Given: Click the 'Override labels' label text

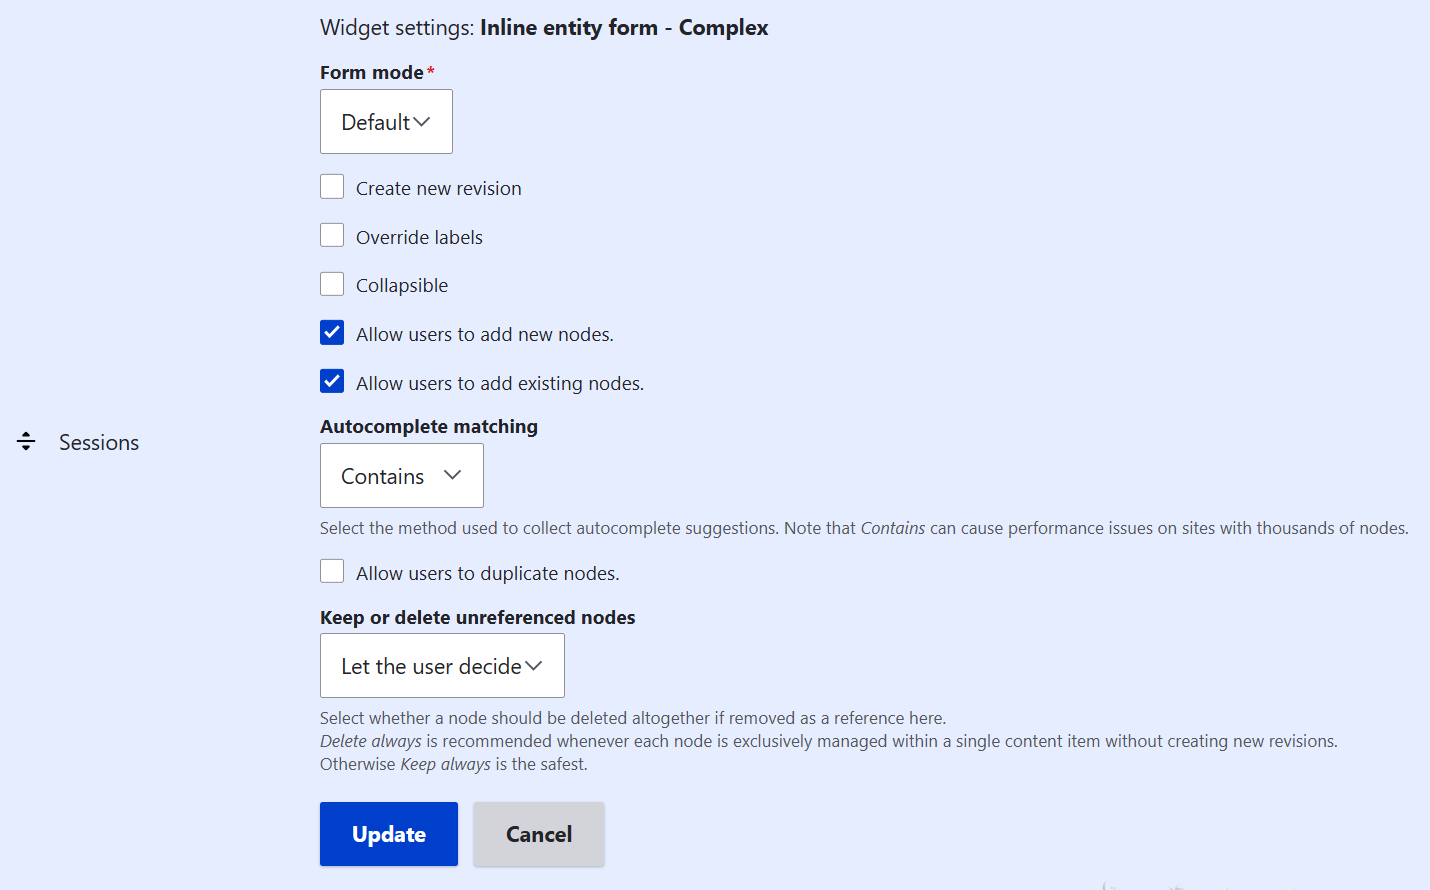Looking at the screenshot, I should (419, 236).
